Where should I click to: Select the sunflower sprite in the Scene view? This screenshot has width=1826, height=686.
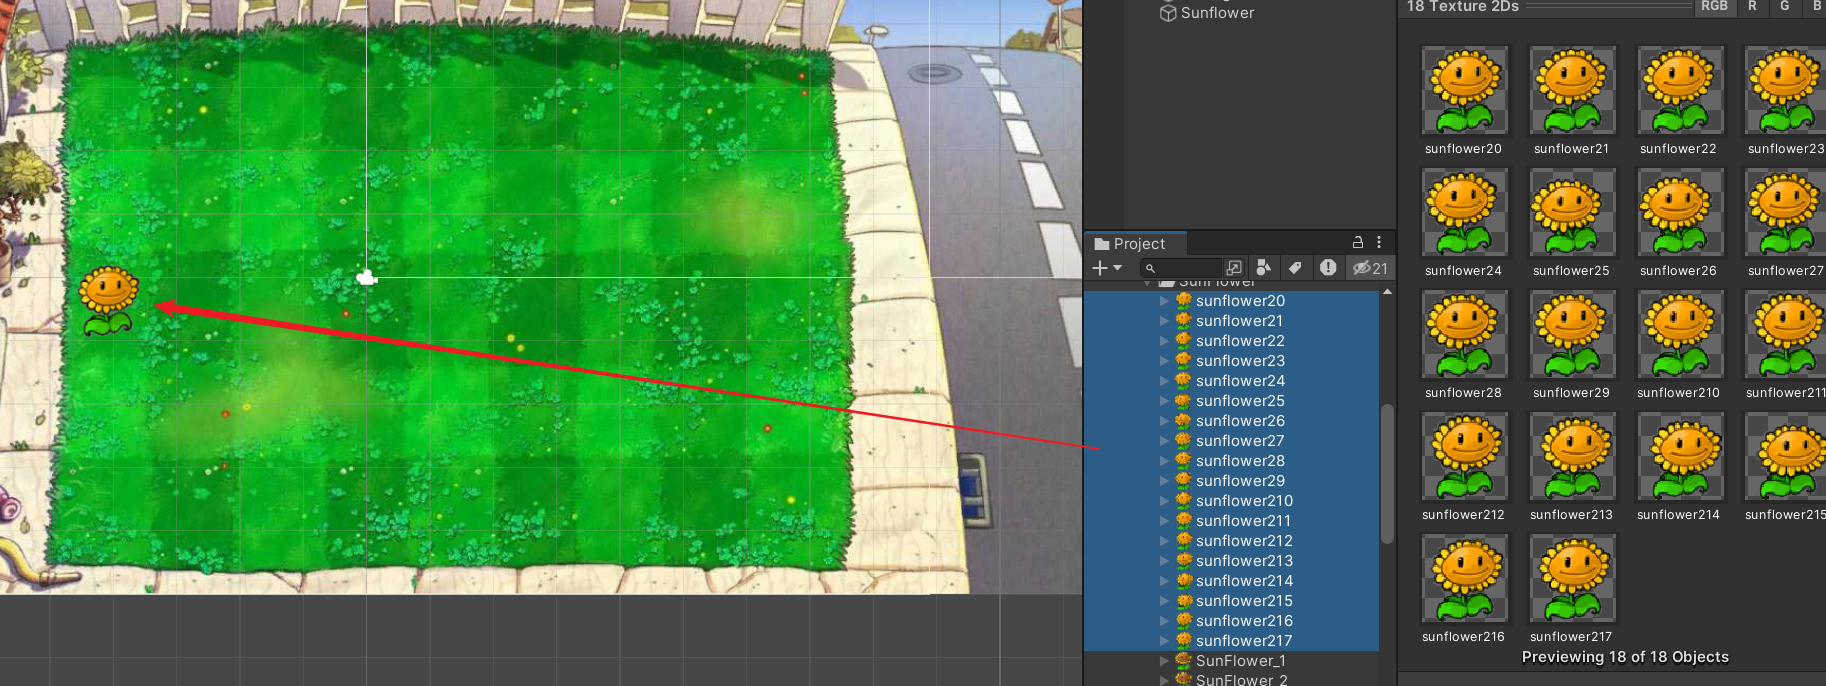[108, 300]
